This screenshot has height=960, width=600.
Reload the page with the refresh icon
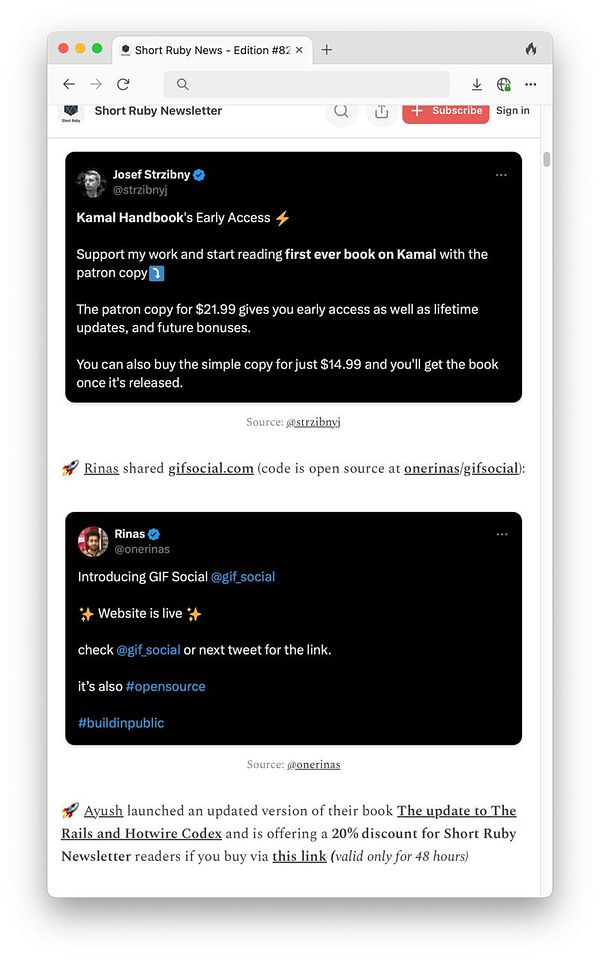[x=123, y=84]
